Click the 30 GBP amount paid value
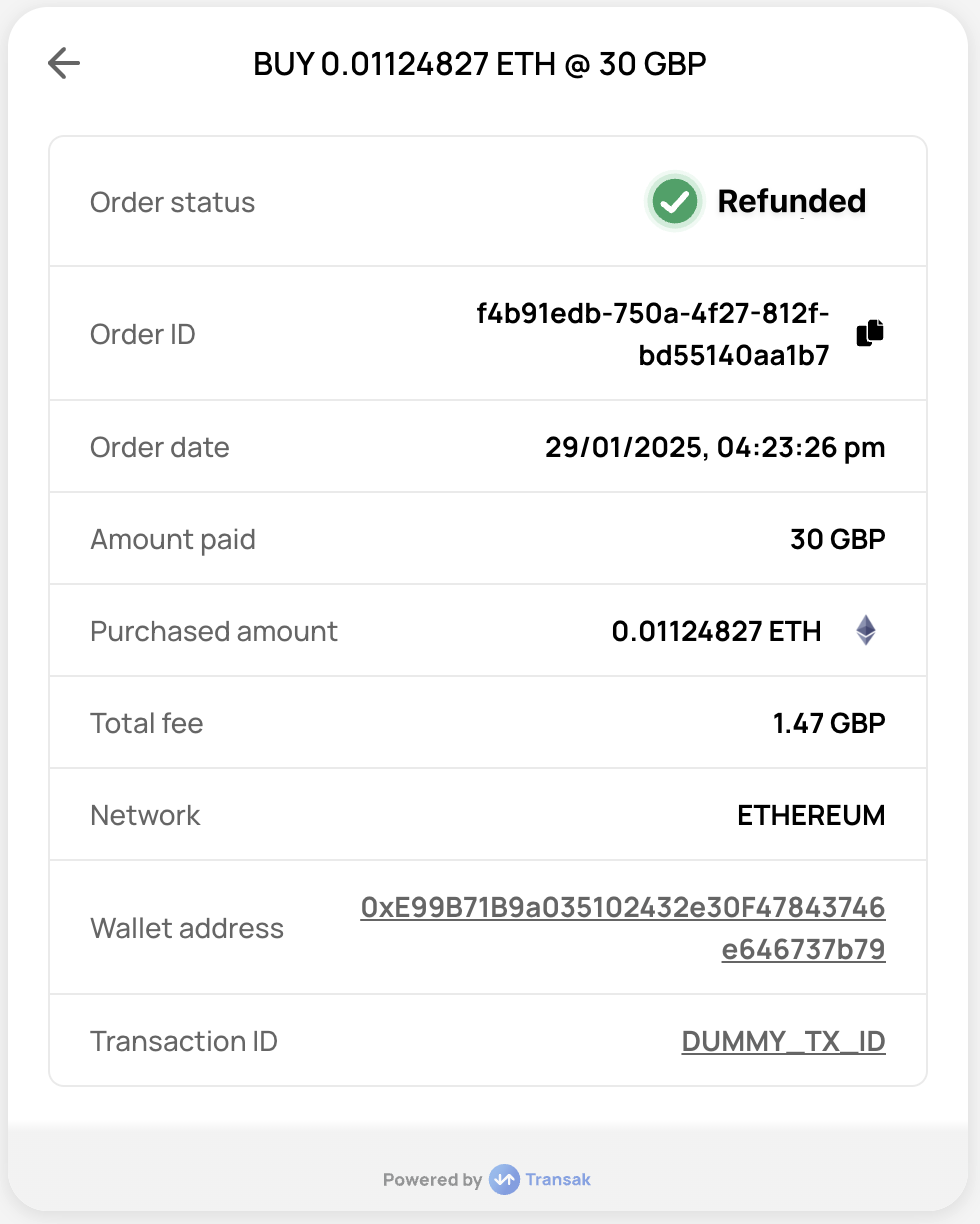980x1224 pixels. [837, 539]
